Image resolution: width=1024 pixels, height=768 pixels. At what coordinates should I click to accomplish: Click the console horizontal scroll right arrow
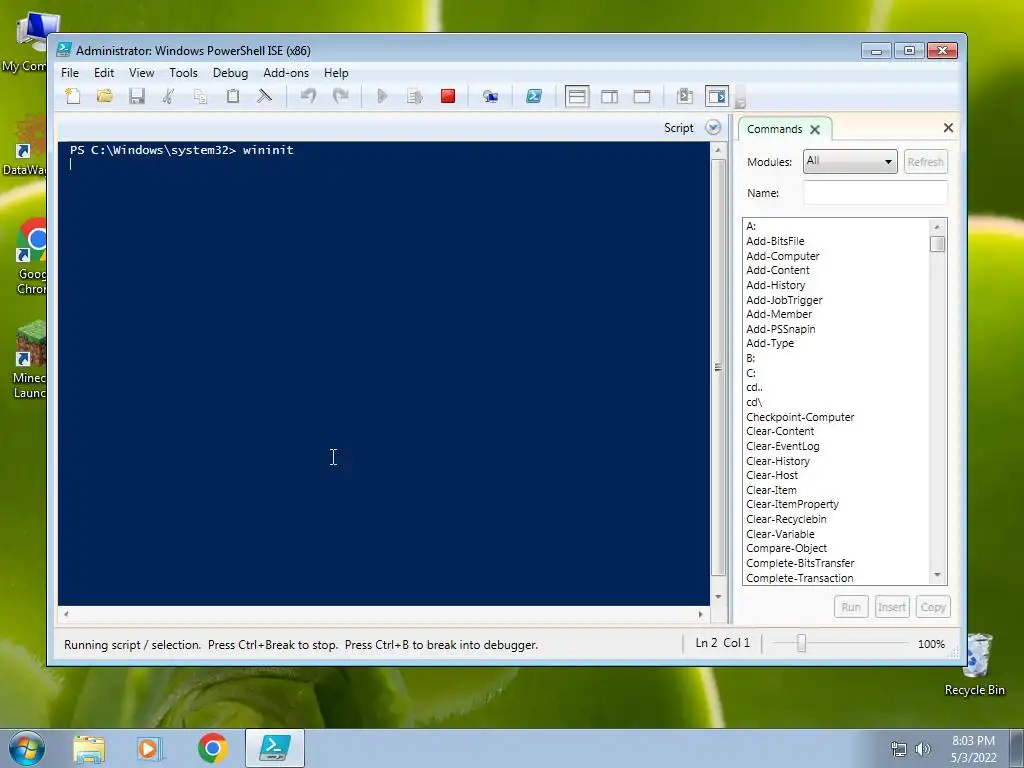click(x=701, y=614)
